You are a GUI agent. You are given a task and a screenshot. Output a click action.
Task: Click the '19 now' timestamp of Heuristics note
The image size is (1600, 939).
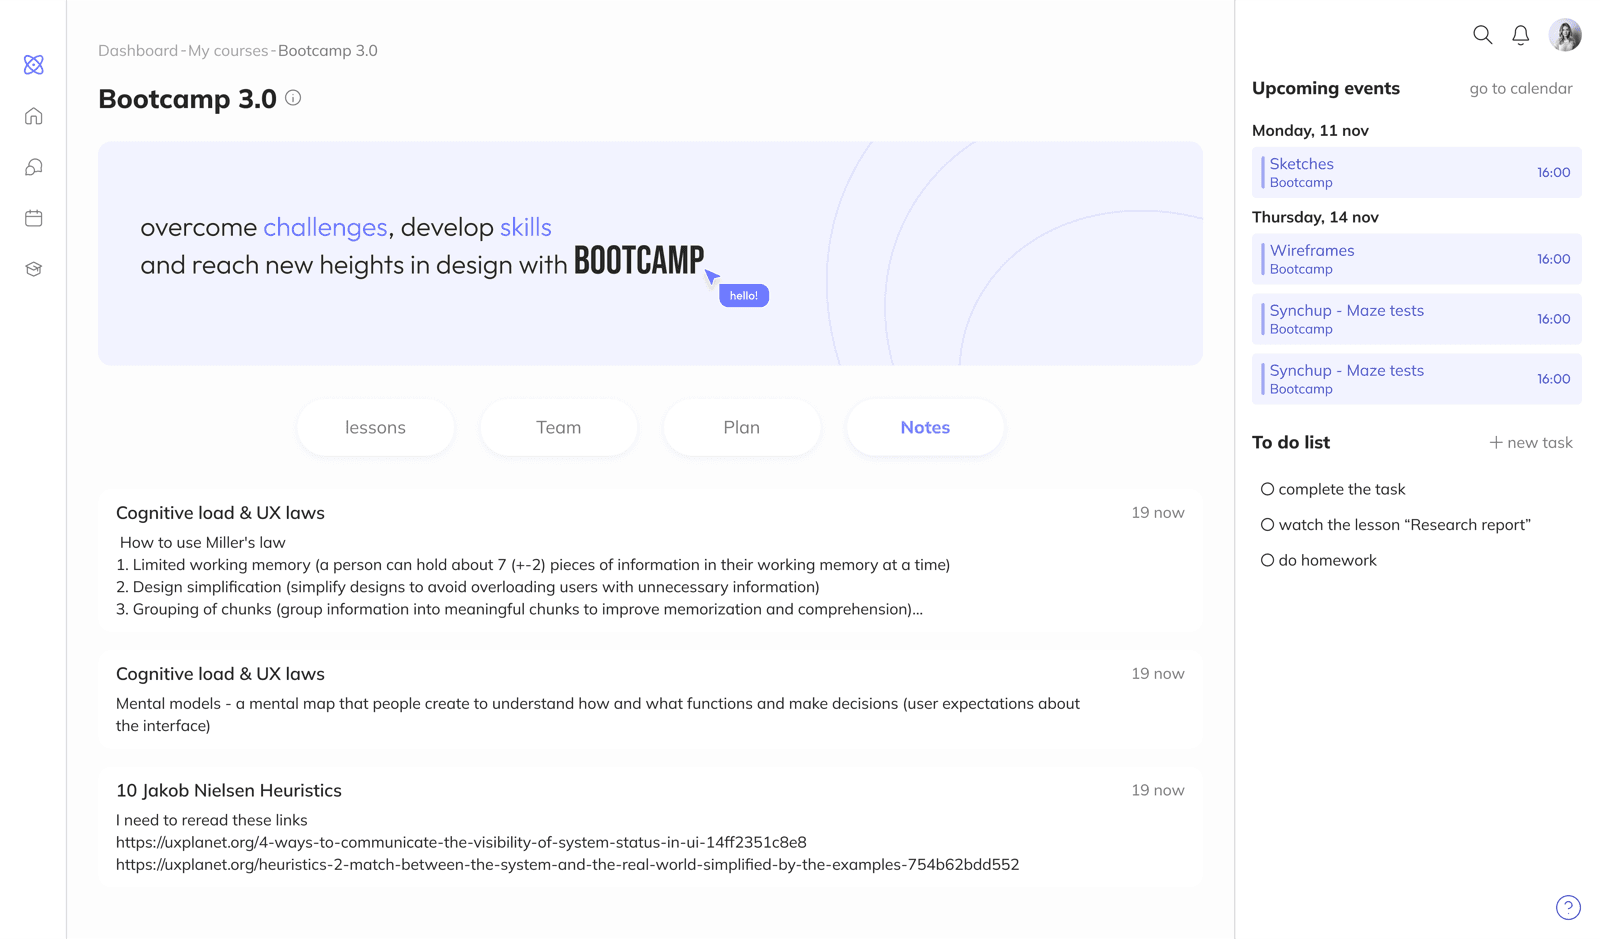coord(1157,790)
